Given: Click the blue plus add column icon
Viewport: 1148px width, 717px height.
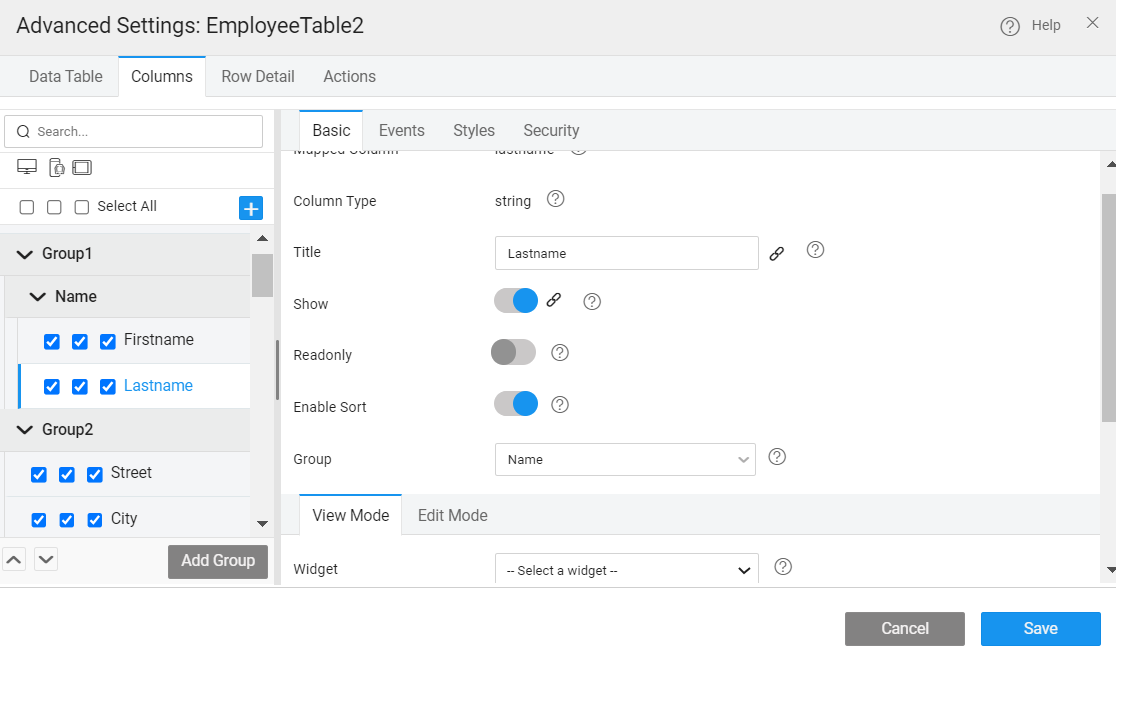Looking at the screenshot, I should (x=251, y=208).
